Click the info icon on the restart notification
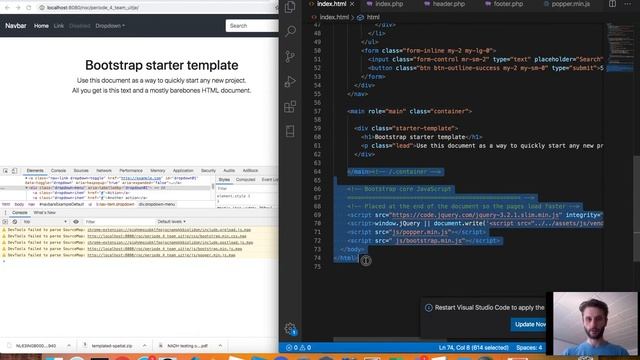Image resolution: width=640 pixels, height=360 pixels. pos(429,308)
